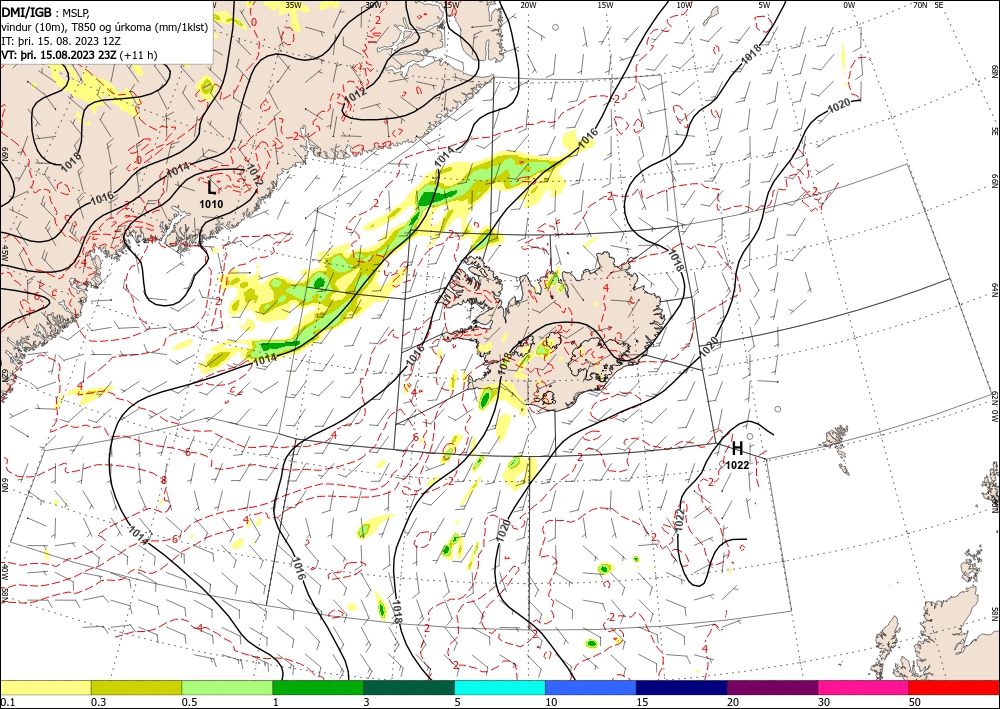Click the '64N' latitude label on right edge
1000x709 pixels.
[994, 289]
